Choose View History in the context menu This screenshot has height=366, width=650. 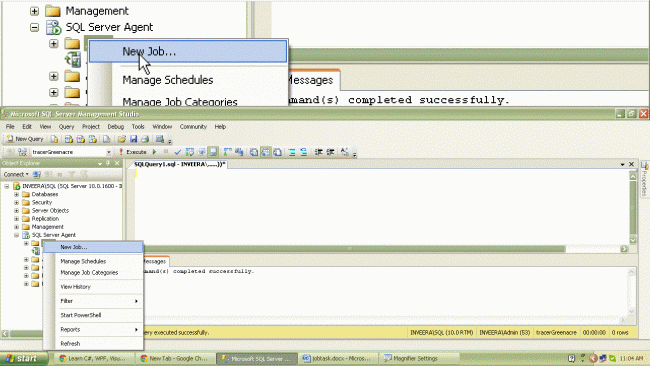(93, 287)
